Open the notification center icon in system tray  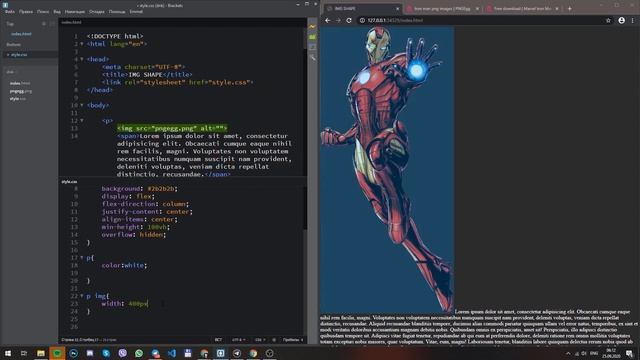point(629,353)
